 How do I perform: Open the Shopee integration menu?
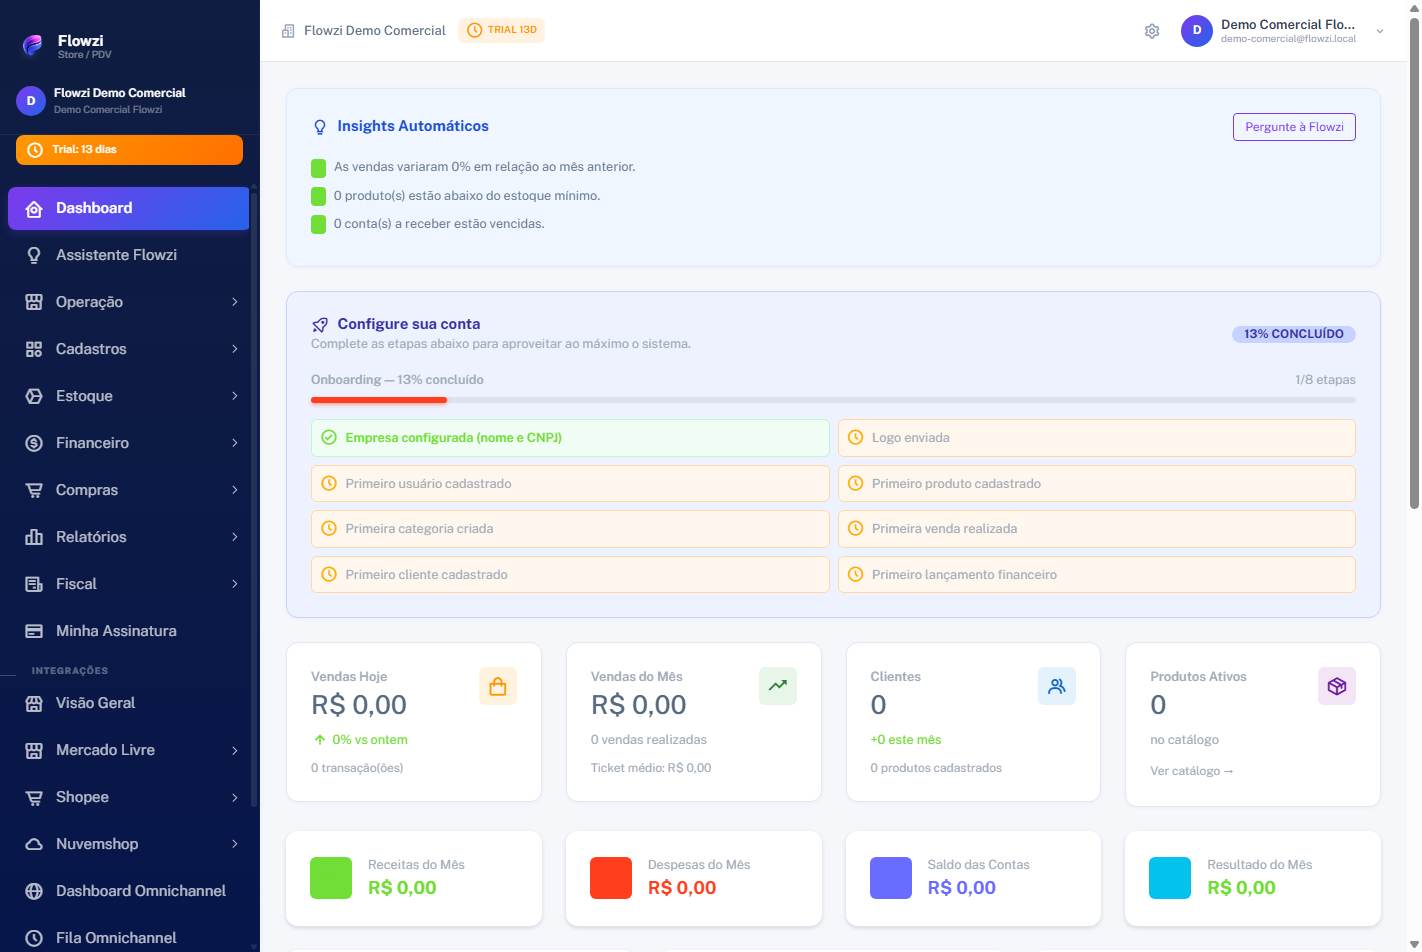coord(128,797)
